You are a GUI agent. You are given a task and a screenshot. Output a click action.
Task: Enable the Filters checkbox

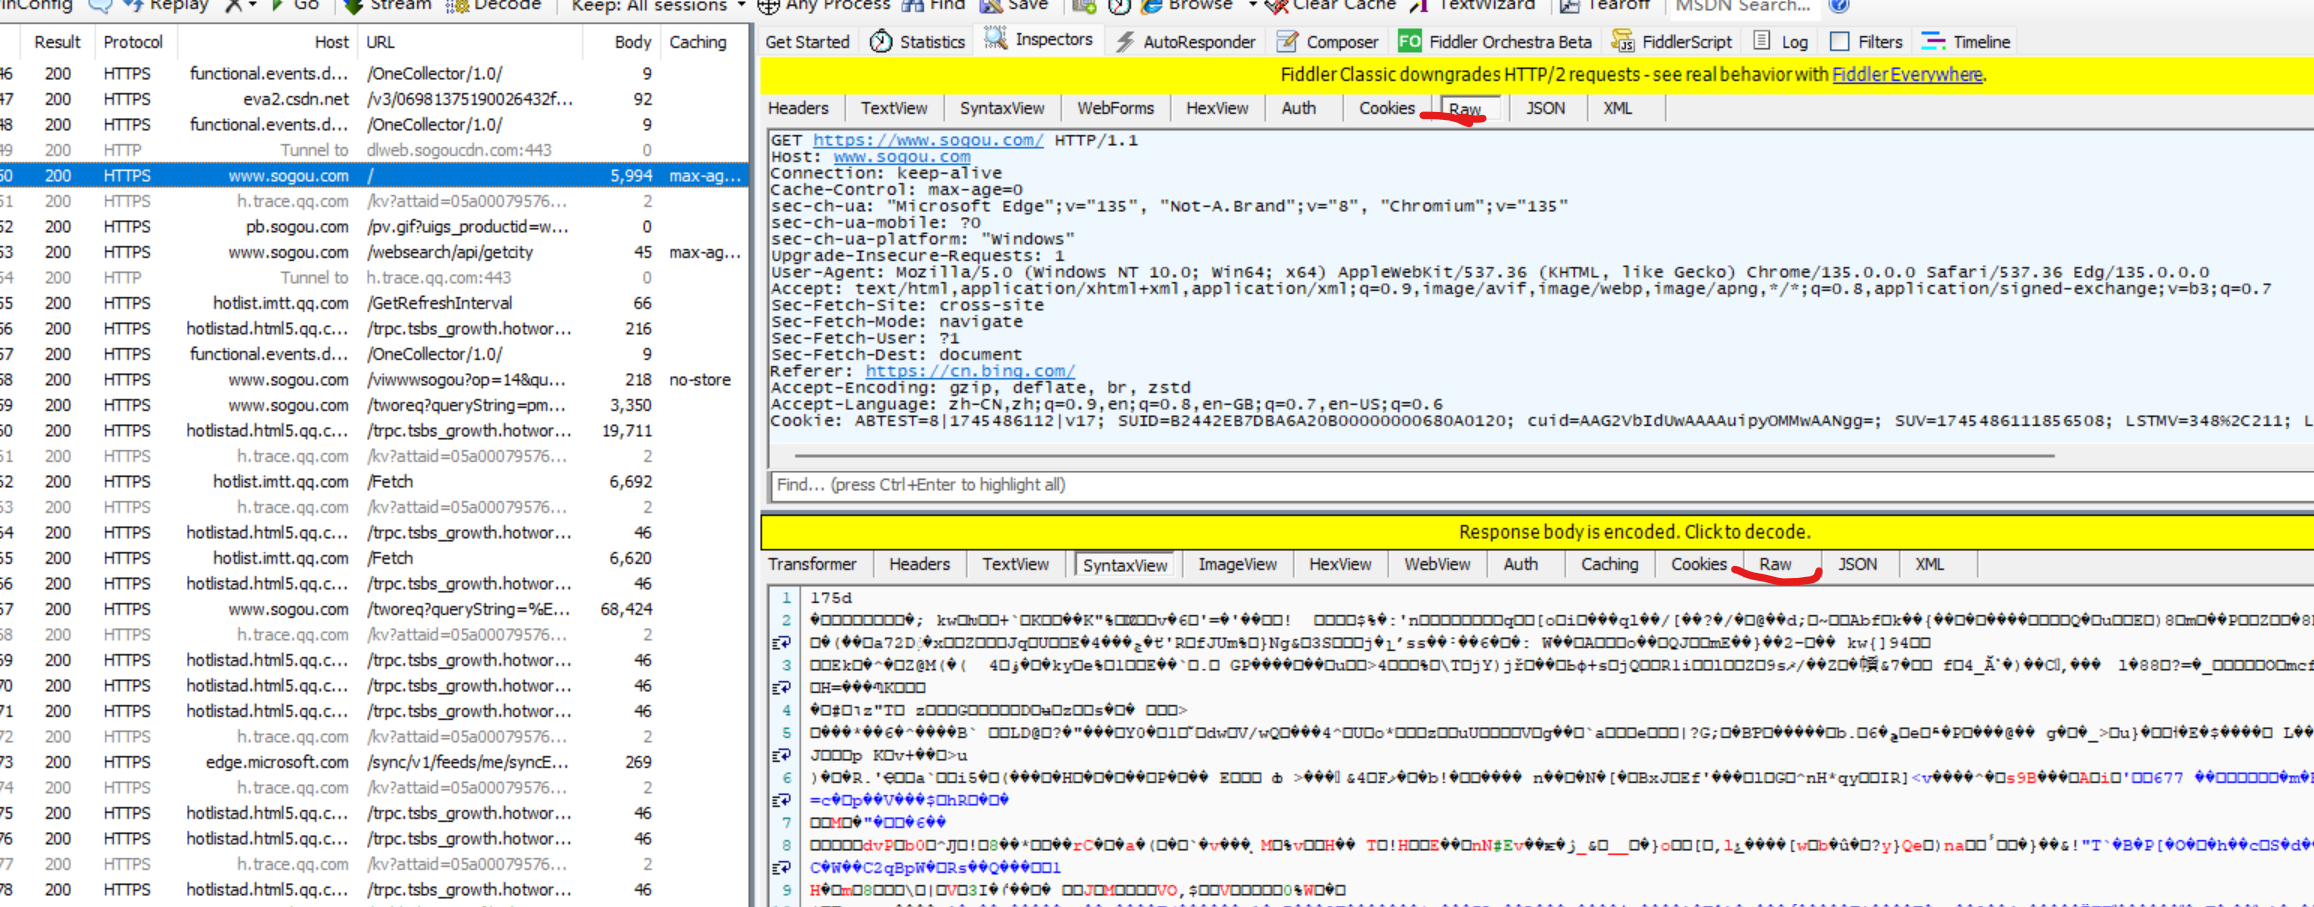[1839, 42]
